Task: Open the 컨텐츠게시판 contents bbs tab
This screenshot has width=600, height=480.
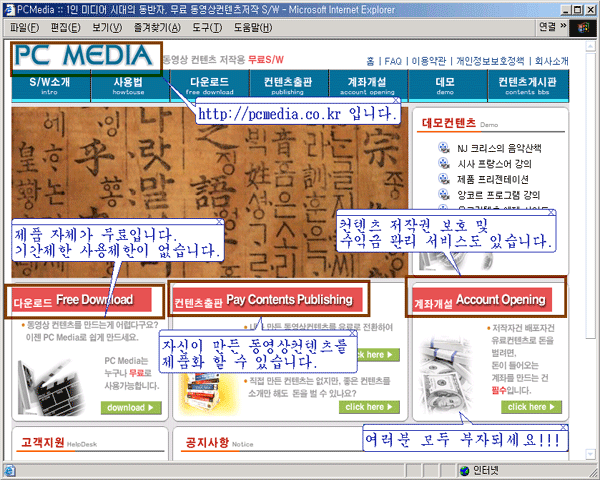Action: [528, 86]
